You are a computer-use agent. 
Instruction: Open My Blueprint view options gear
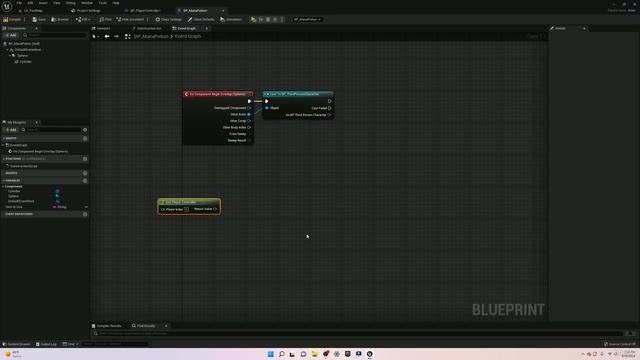(x=85, y=130)
